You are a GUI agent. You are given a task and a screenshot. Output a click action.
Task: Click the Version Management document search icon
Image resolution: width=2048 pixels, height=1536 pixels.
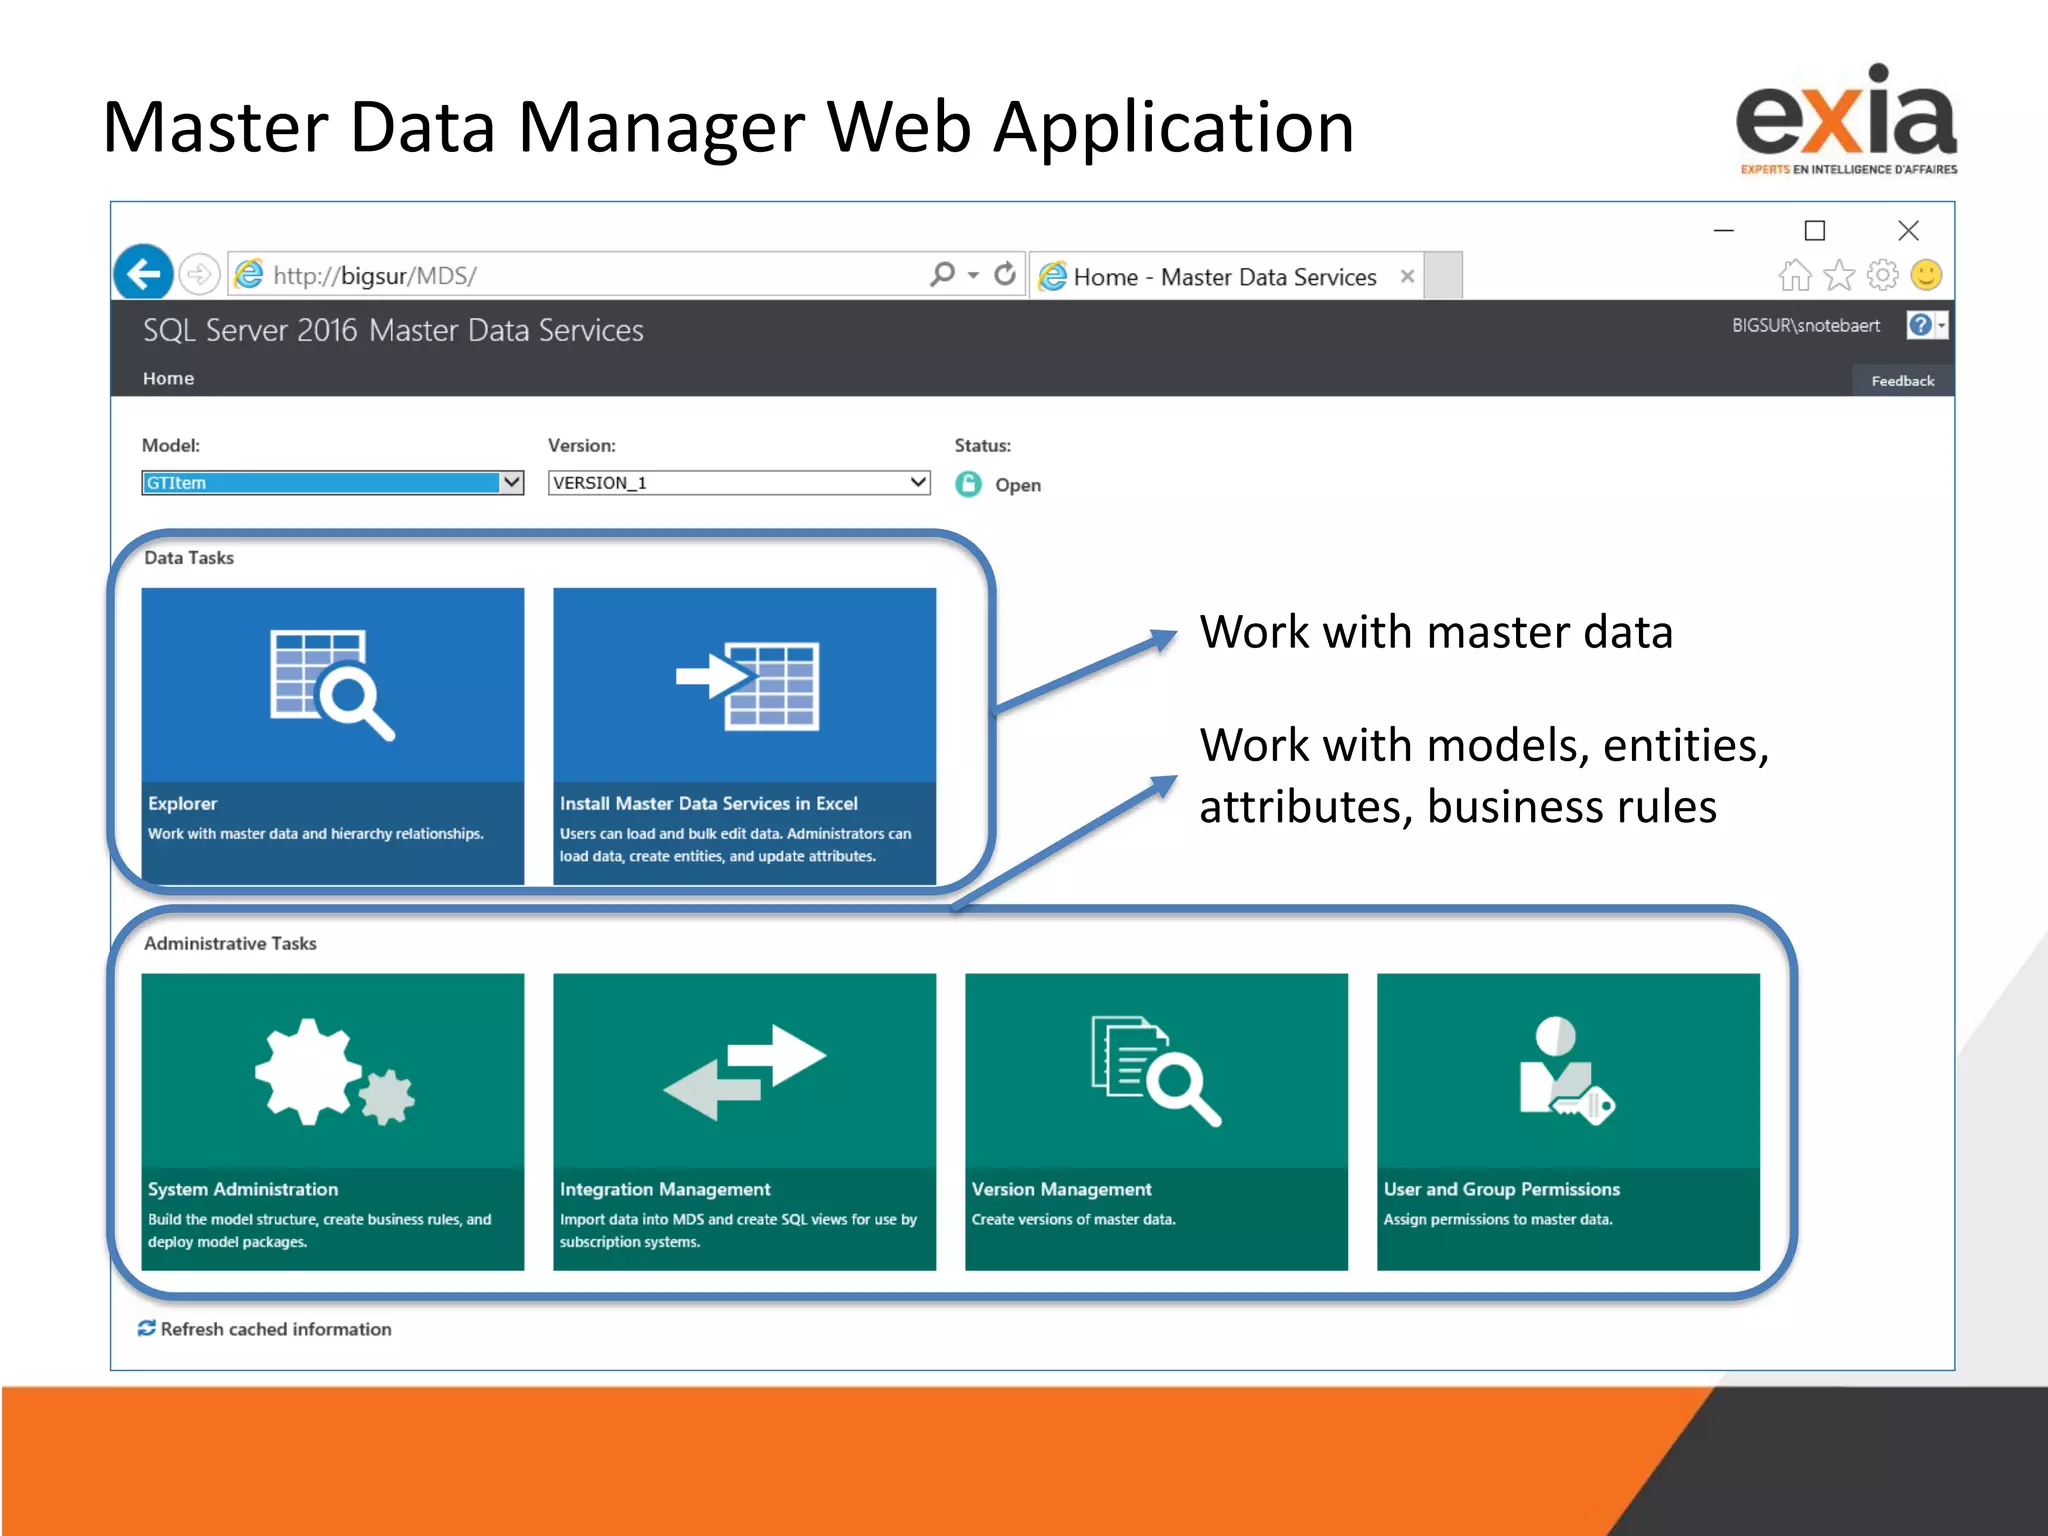(x=1156, y=1070)
